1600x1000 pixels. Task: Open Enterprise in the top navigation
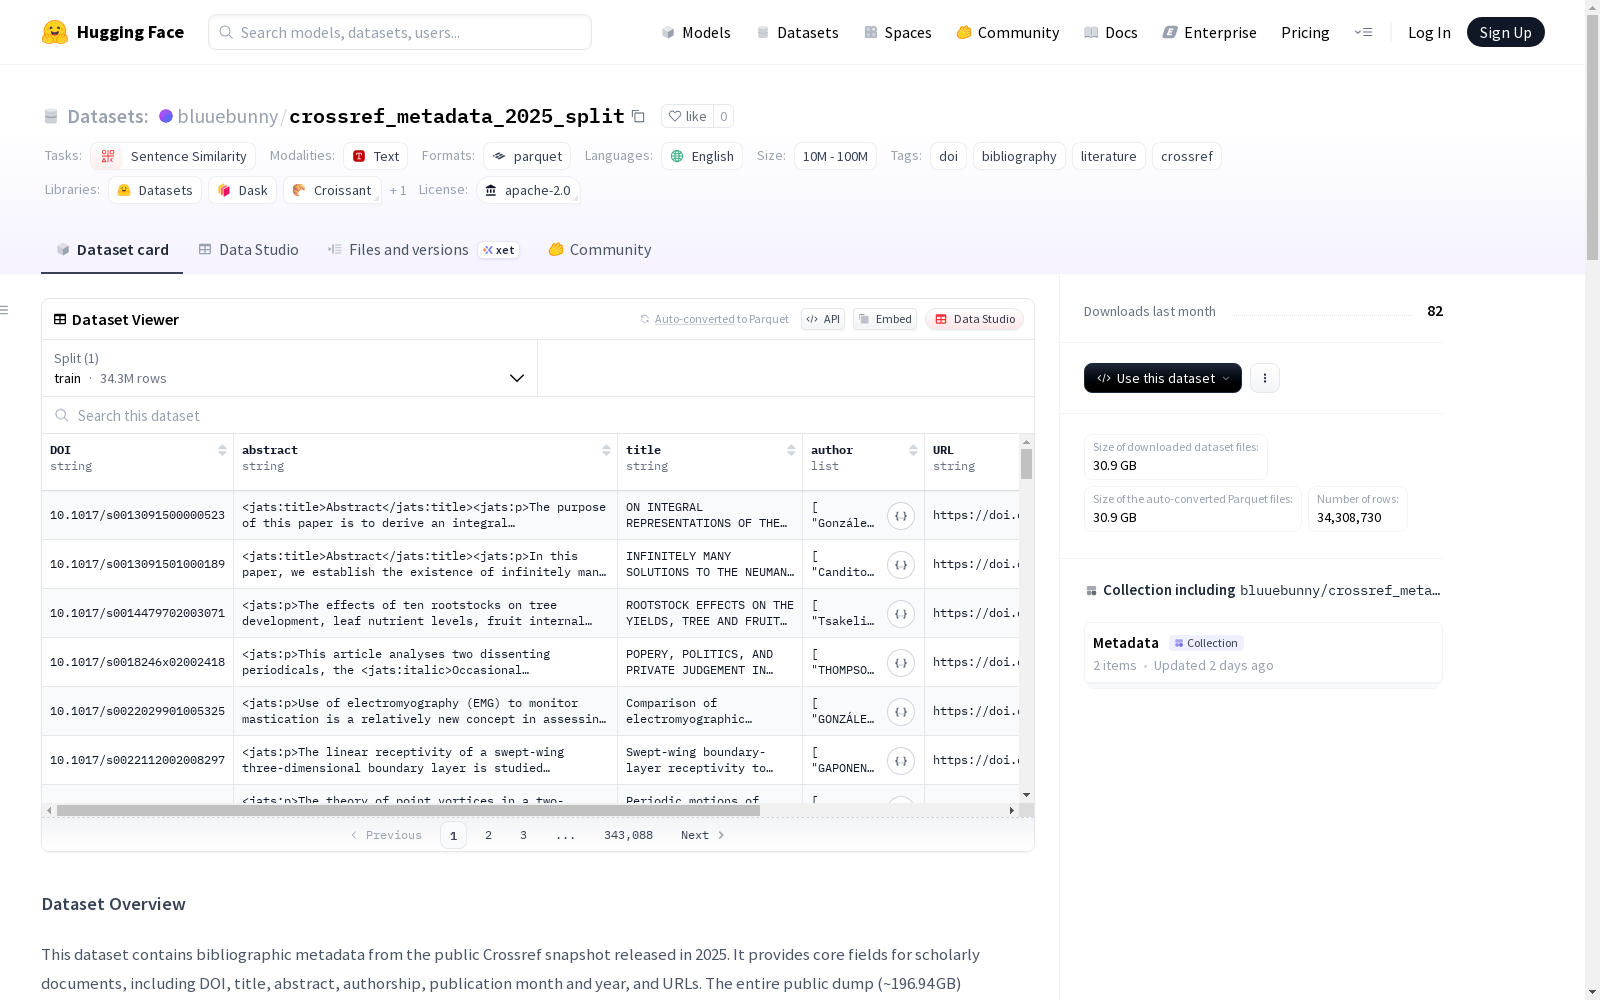click(x=1209, y=32)
